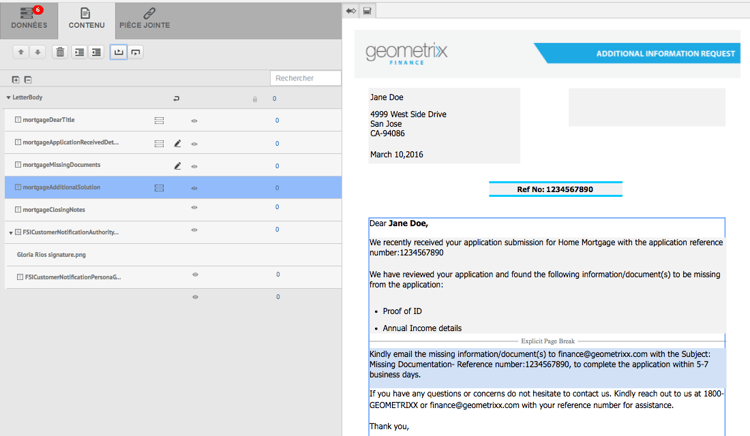The width and height of the screenshot is (750, 436).
Task: Click indent value 0 for mortgageAdditionalSolution
Action: (277, 188)
